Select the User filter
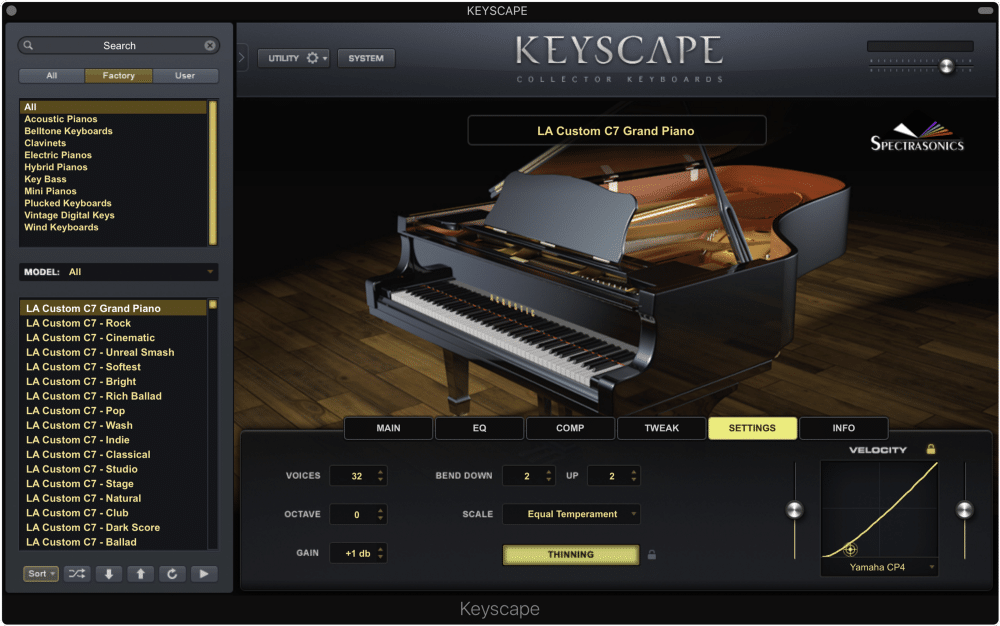1000x626 pixels. tap(185, 75)
